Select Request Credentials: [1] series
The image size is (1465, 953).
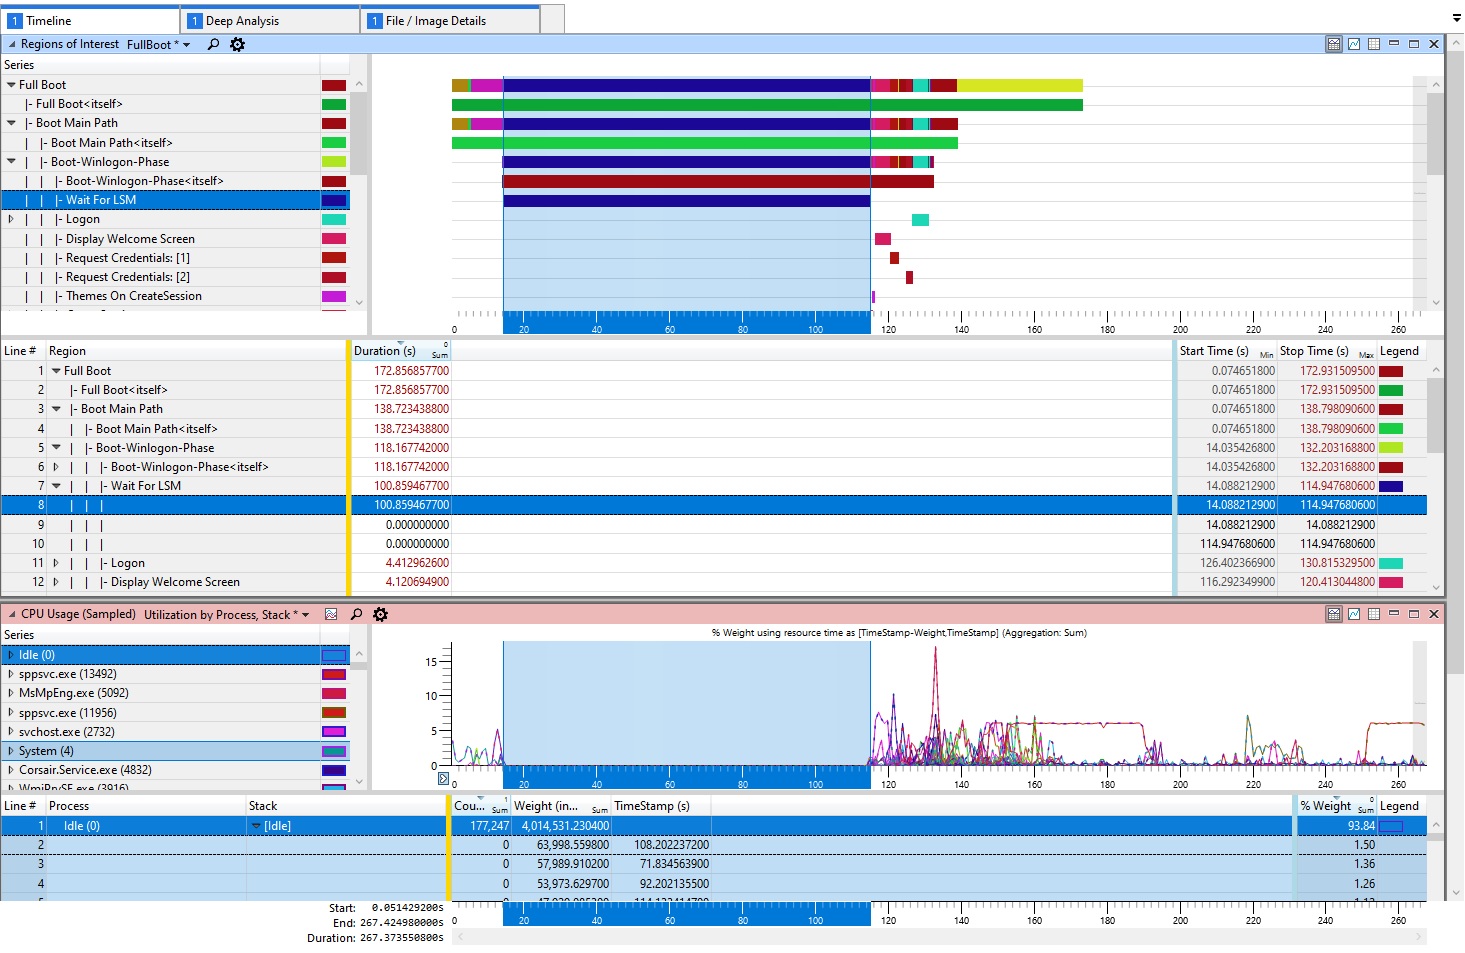(176, 258)
